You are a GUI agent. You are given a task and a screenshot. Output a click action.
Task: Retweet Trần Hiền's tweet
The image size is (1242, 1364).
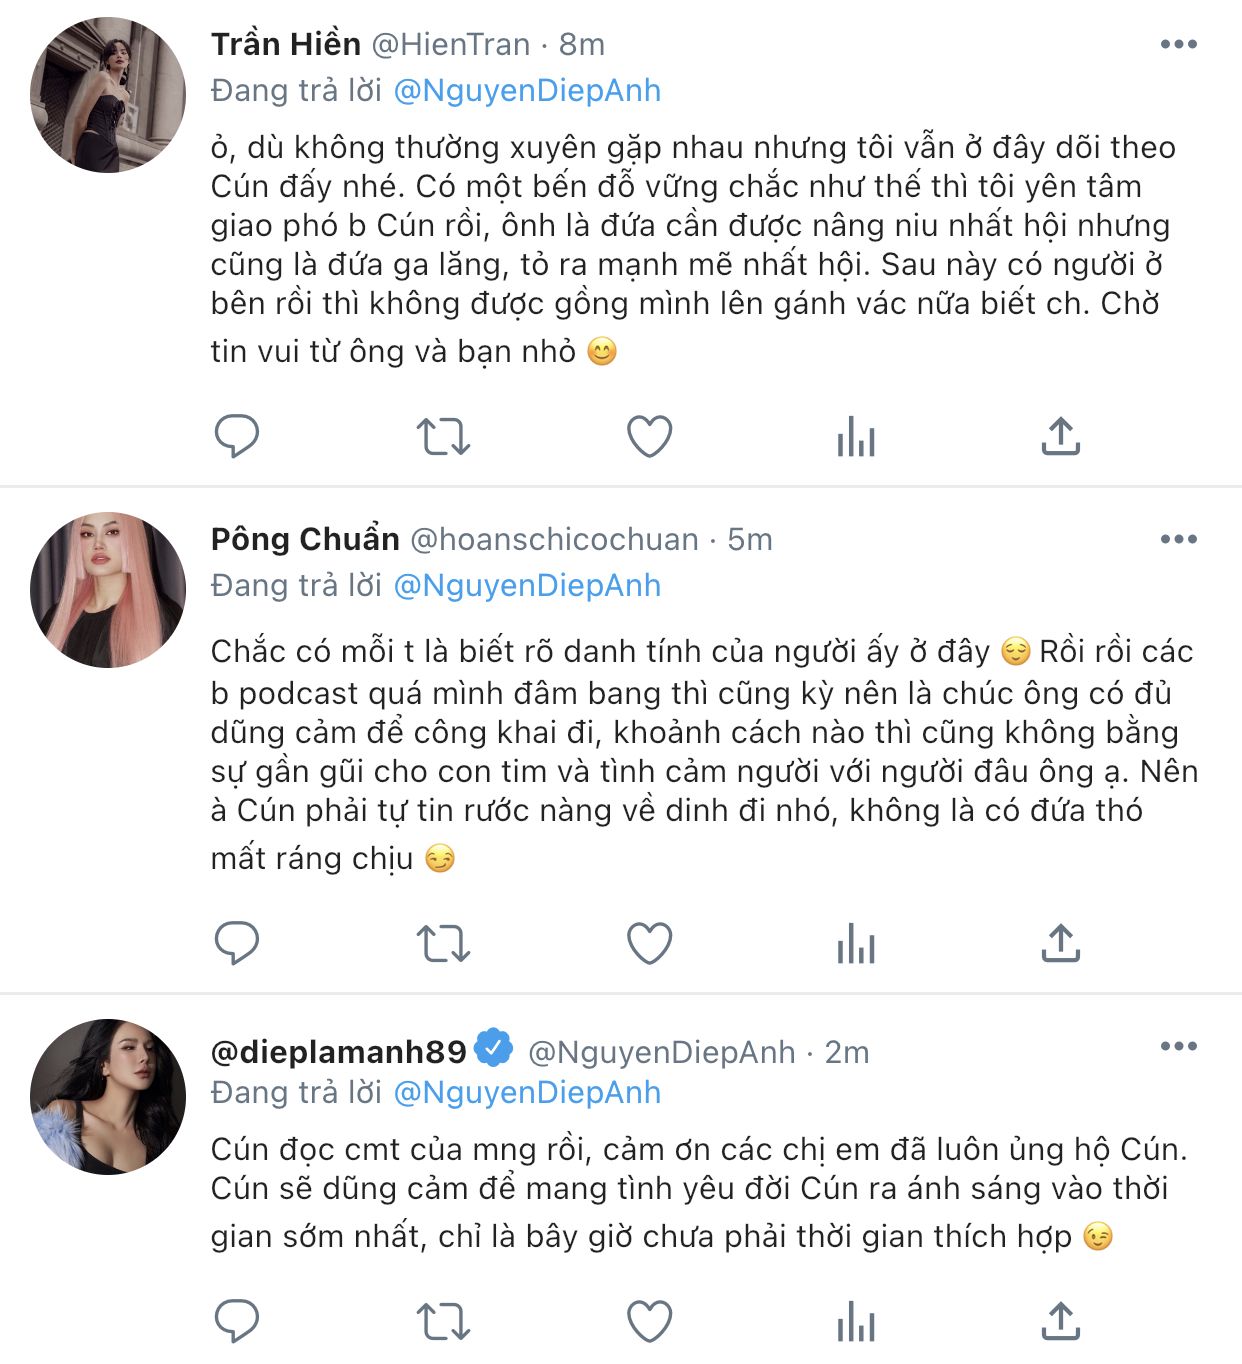(x=443, y=437)
